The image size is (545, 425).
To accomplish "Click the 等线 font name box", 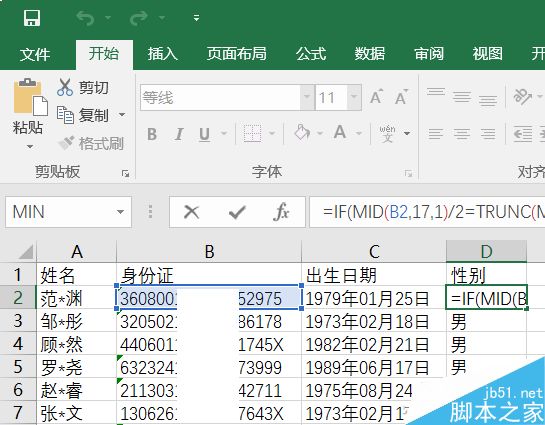I will click(x=220, y=98).
